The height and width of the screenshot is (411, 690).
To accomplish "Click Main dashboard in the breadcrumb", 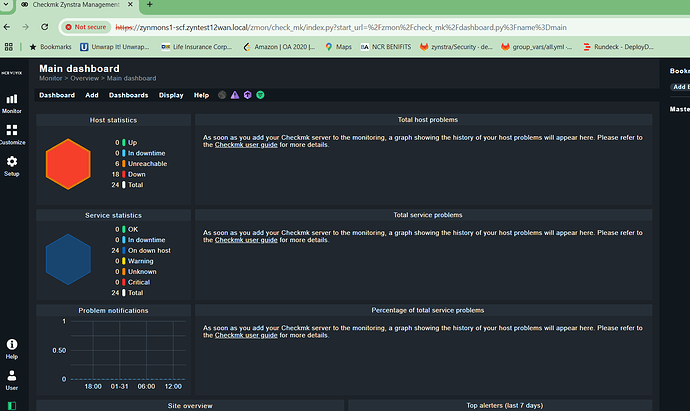I will point(132,78).
